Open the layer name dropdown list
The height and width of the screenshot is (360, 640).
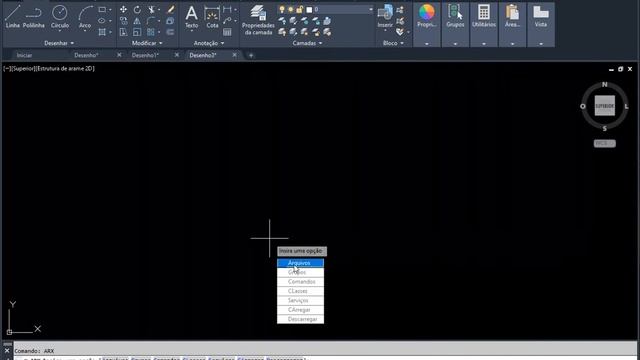coord(371,9)
